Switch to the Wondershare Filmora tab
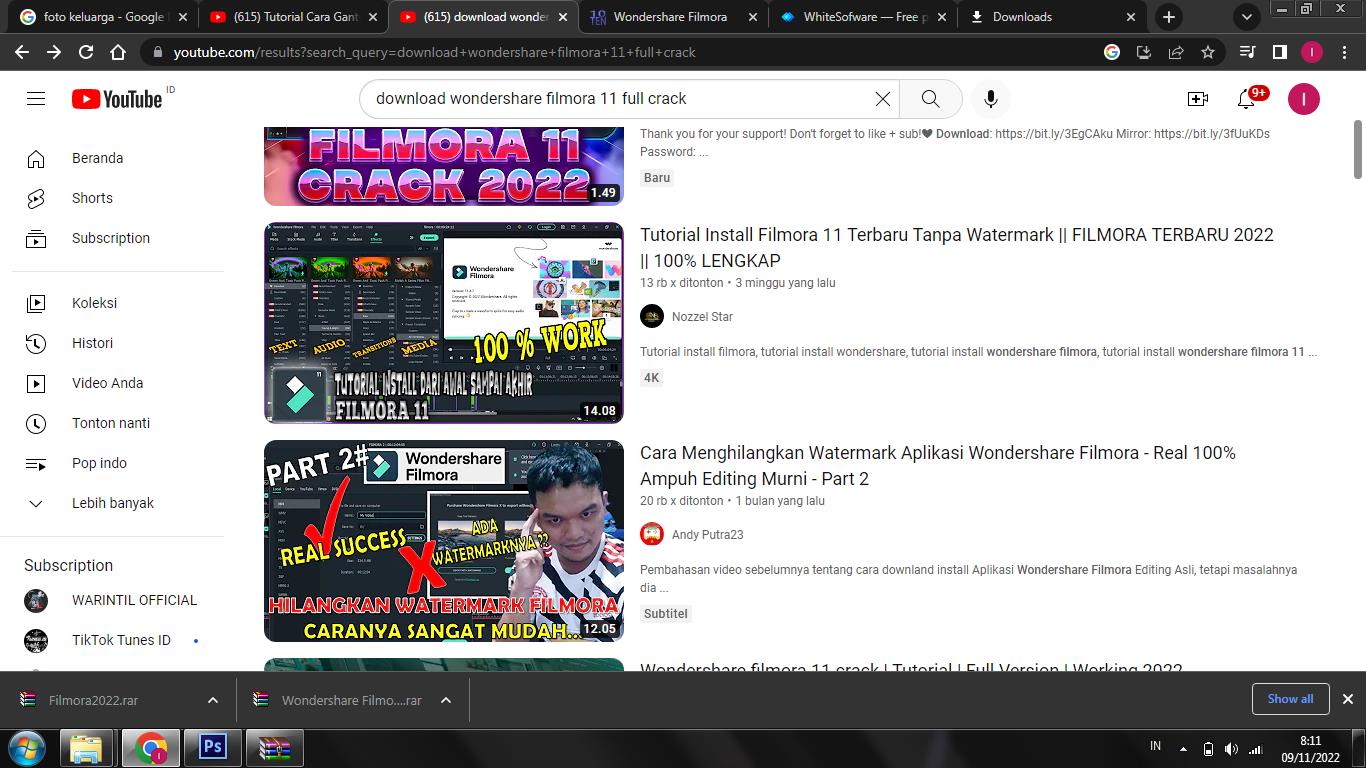1366x768 pixels. tap(670, 17)
